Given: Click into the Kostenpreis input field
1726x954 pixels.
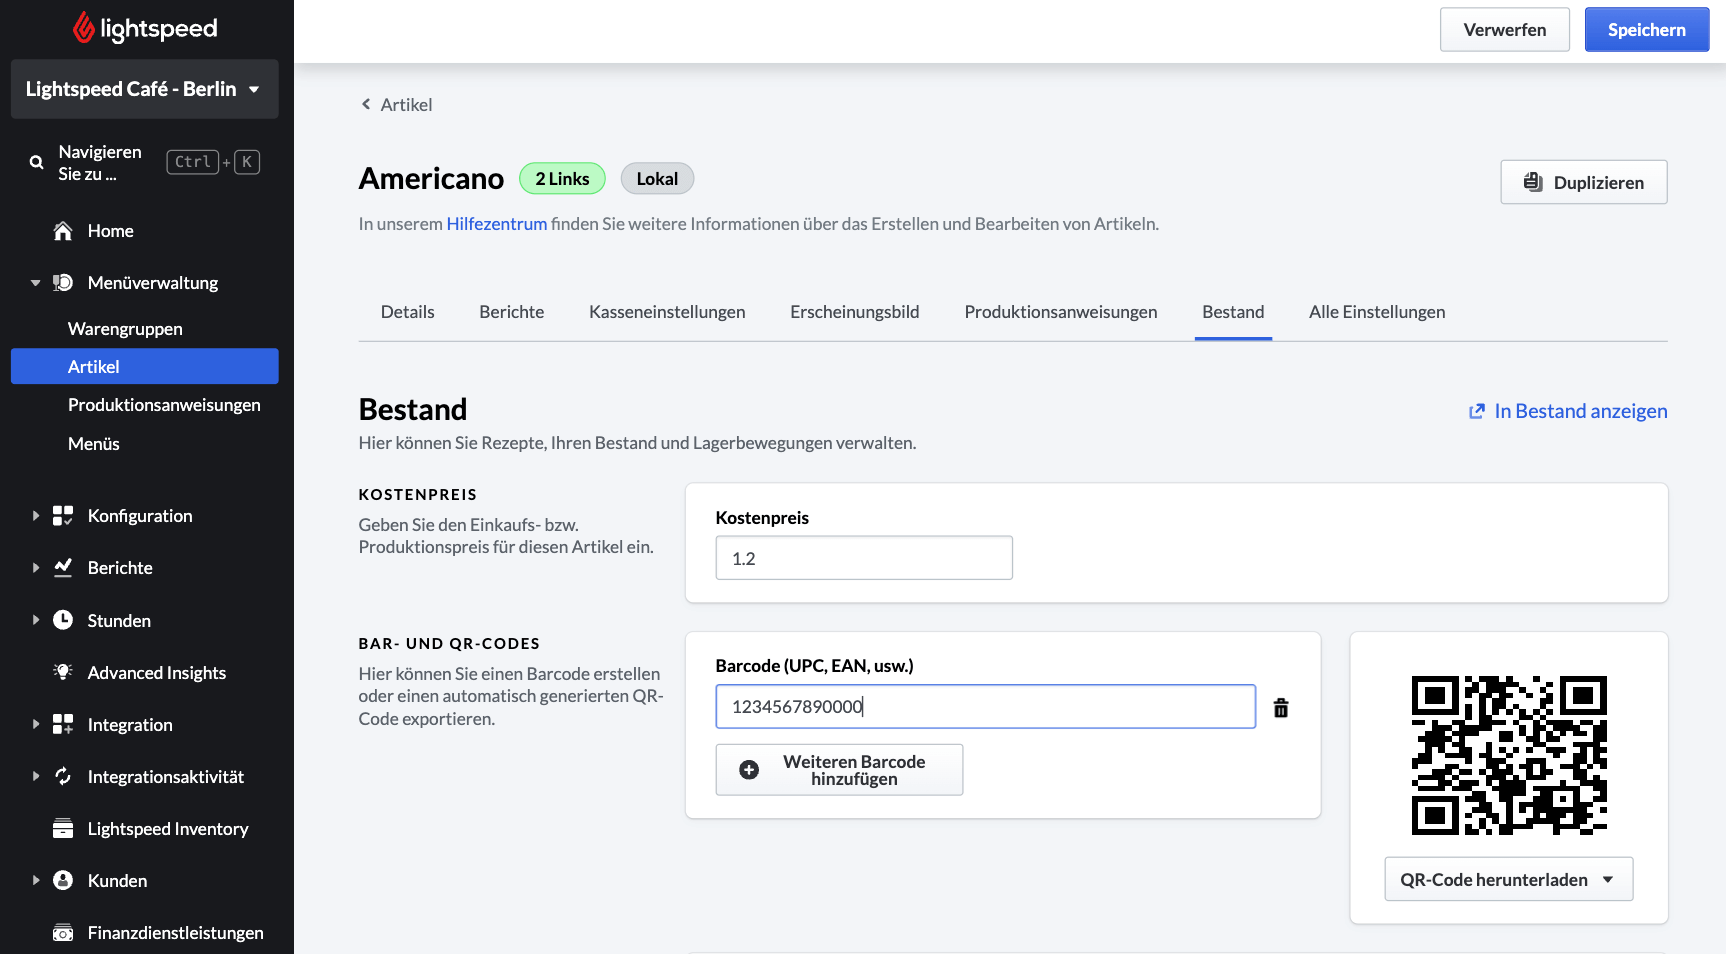Looking at the screenshot, I should (864, 558).
